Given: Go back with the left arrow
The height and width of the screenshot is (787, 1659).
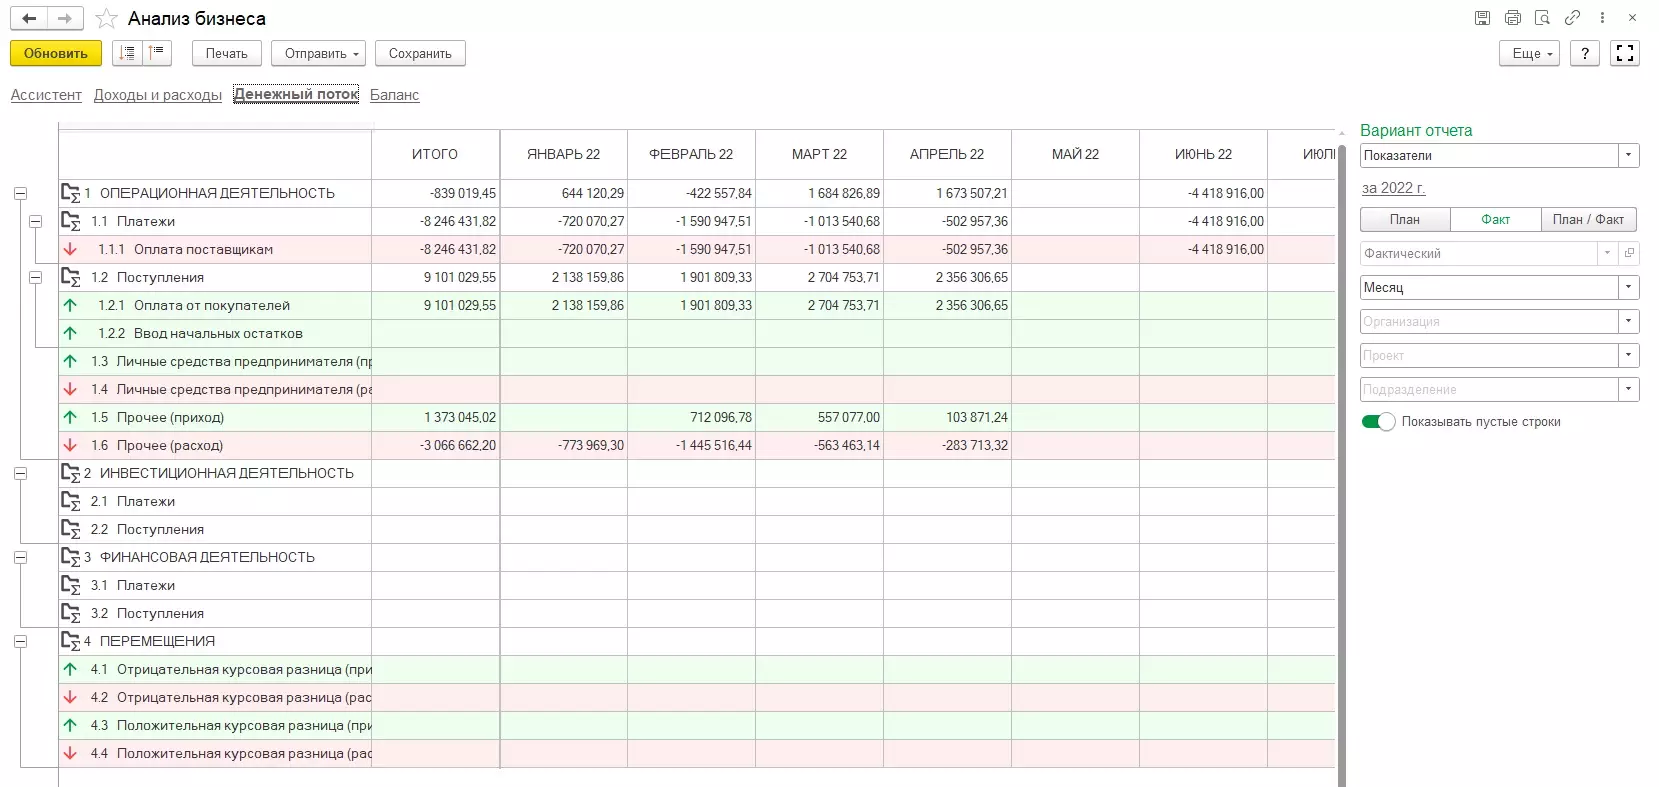Looking at the screenshot, I should click(29, 18).
